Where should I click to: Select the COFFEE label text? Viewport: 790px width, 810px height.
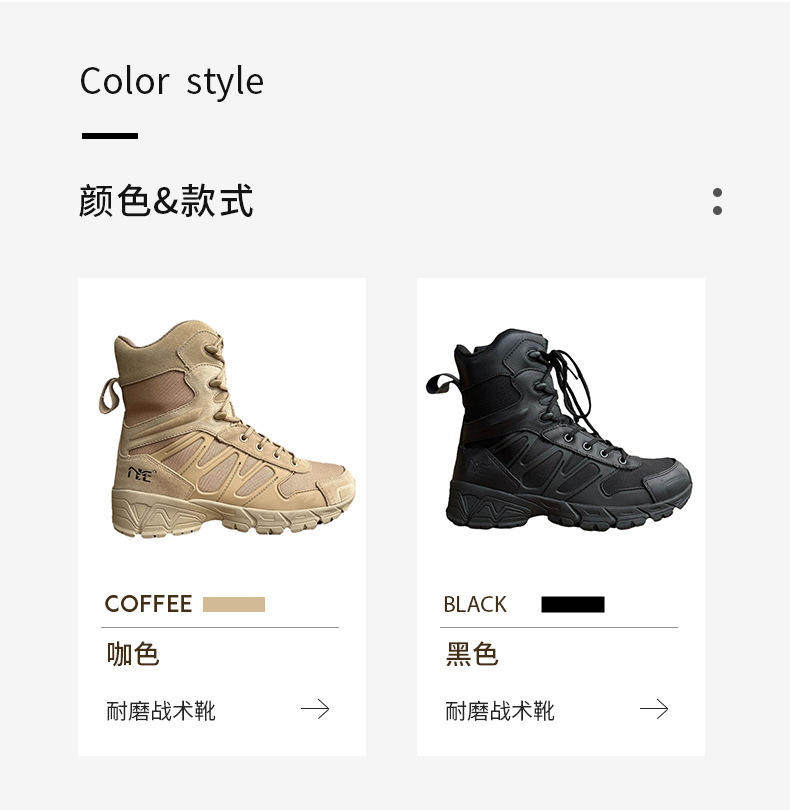(x=148, y=604)
